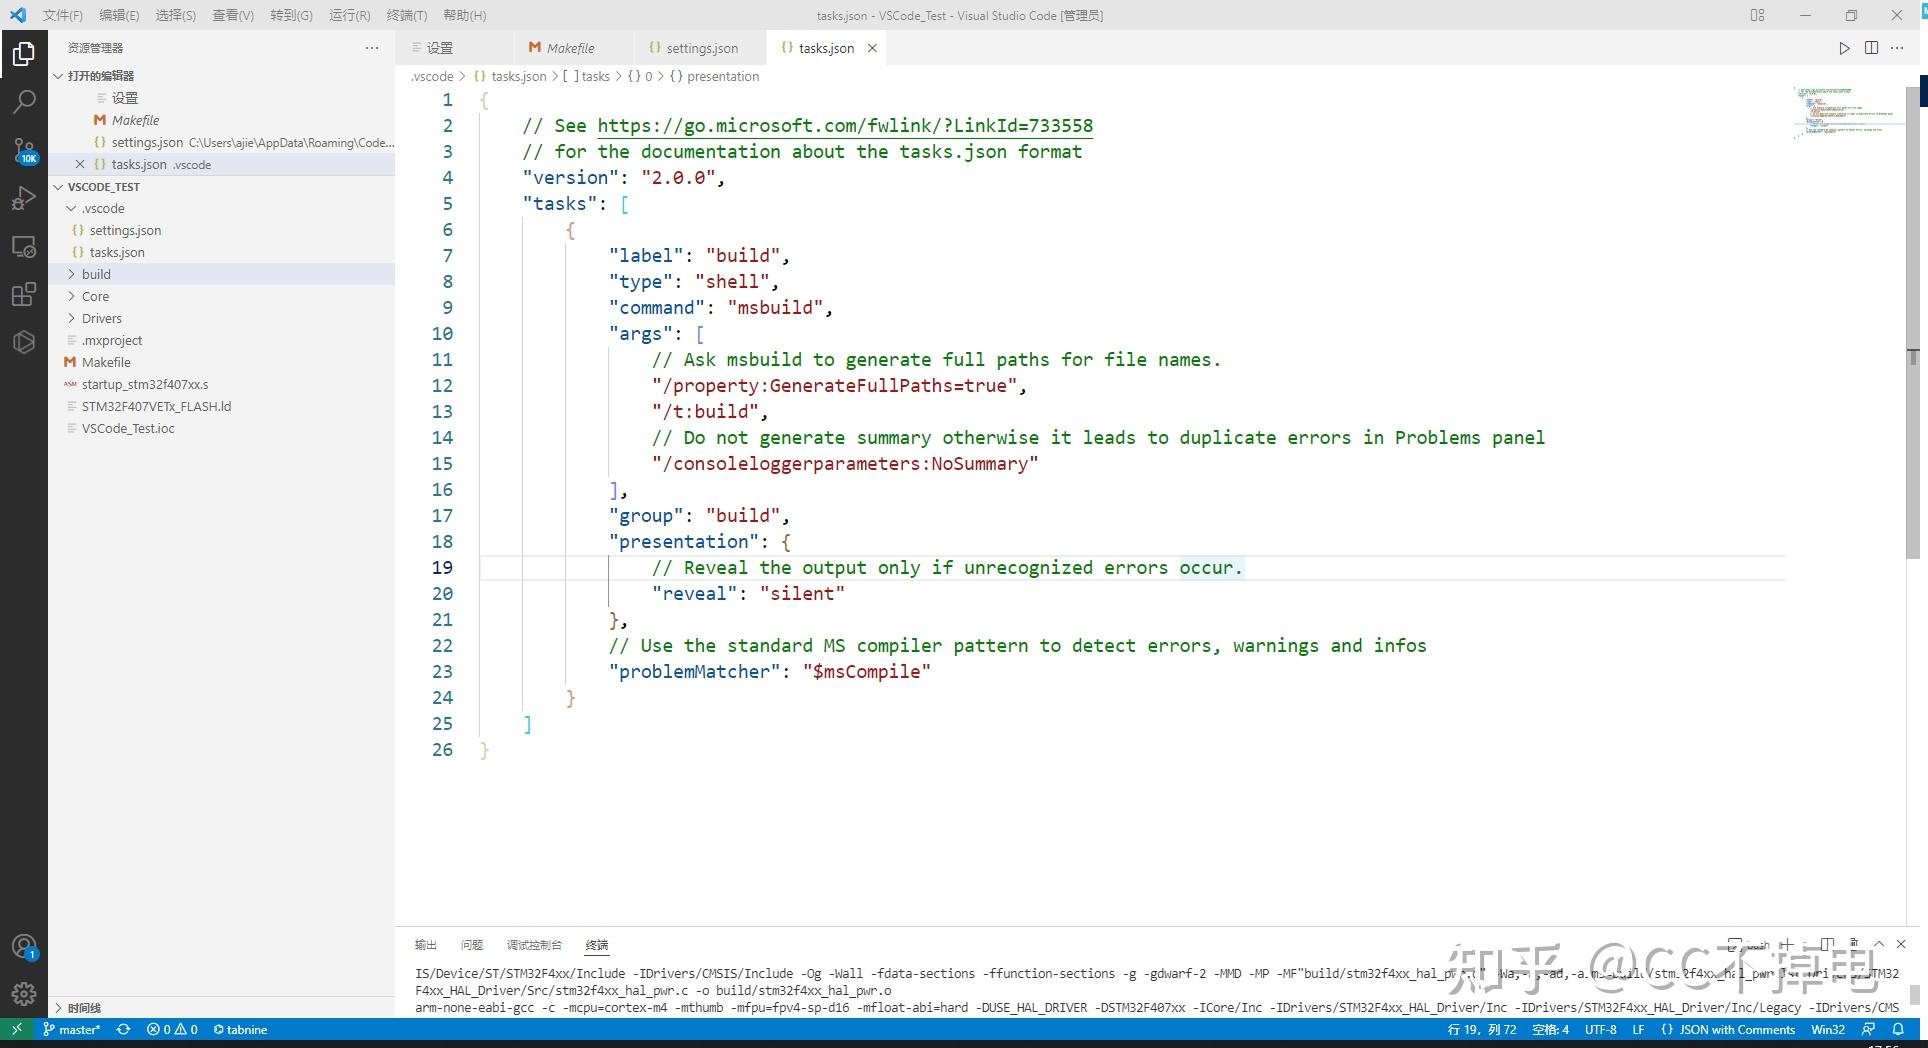The width and height of the screenshot is (1928, 1048).
Task: Click the editor minimap preview
Action: point(1846,112)
